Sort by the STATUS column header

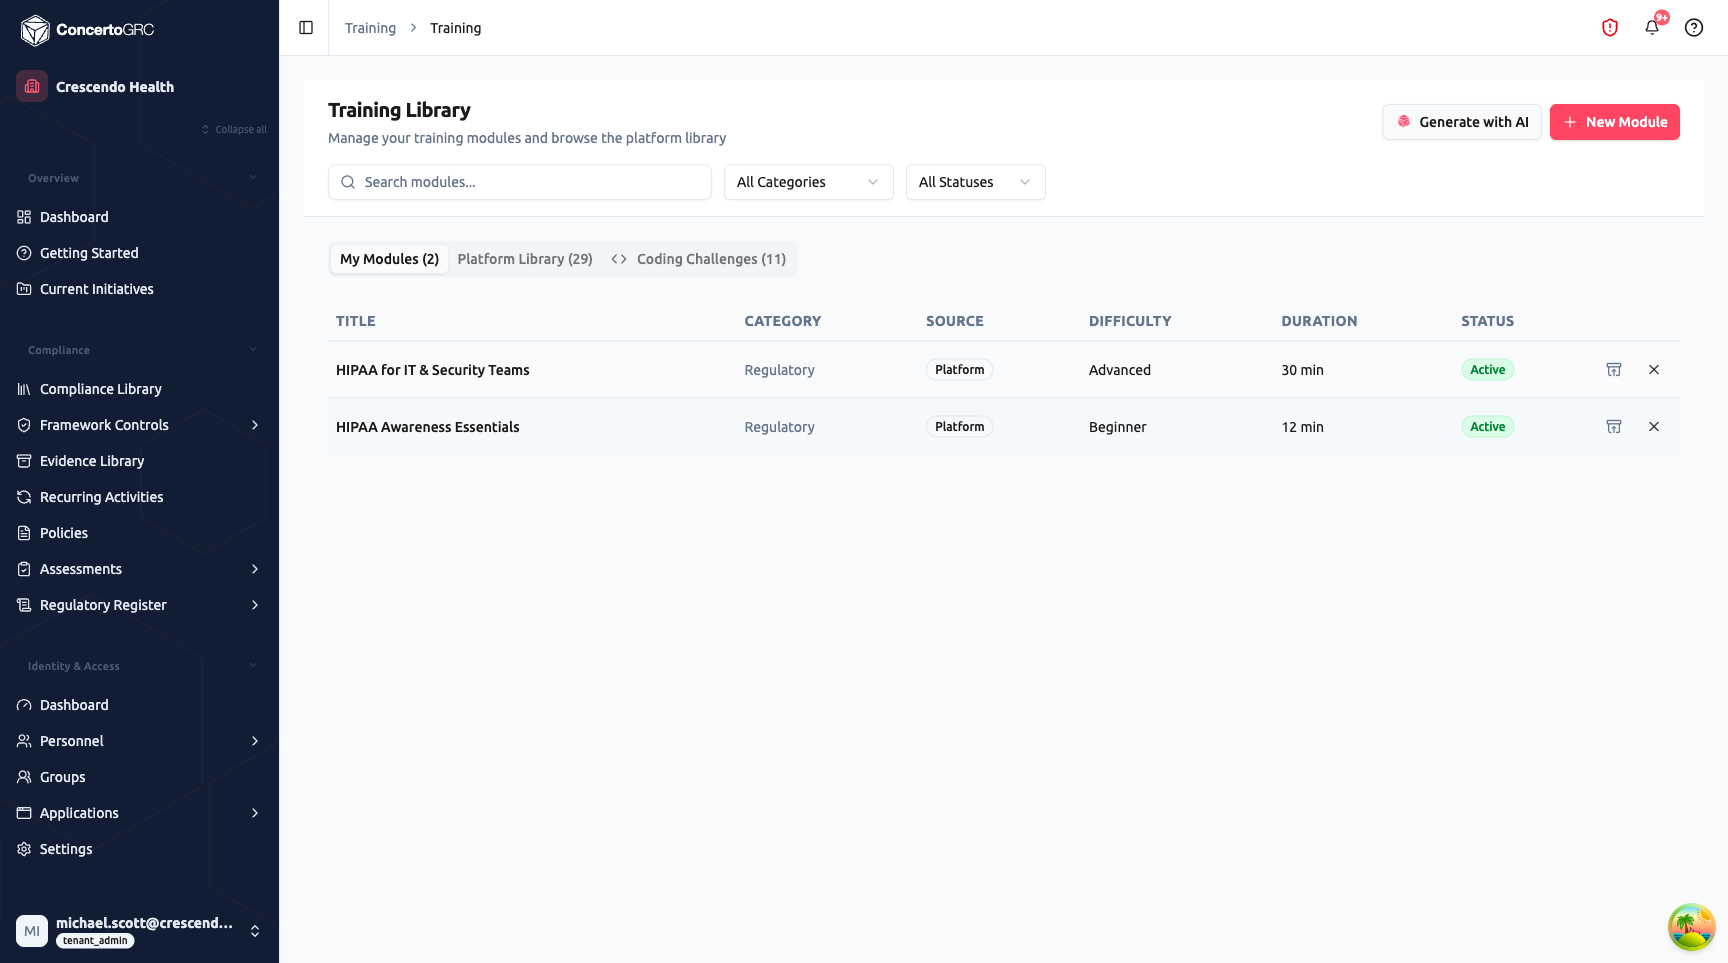coord(1488,321)
